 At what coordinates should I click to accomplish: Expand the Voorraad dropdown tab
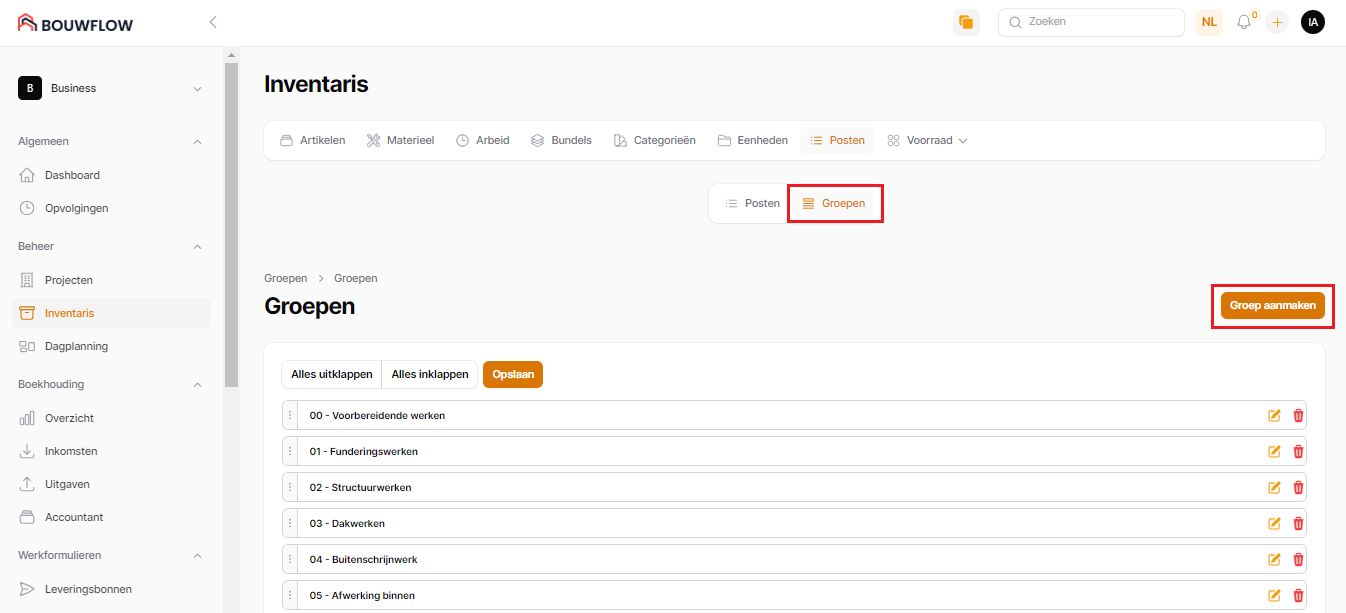point(928,141)
